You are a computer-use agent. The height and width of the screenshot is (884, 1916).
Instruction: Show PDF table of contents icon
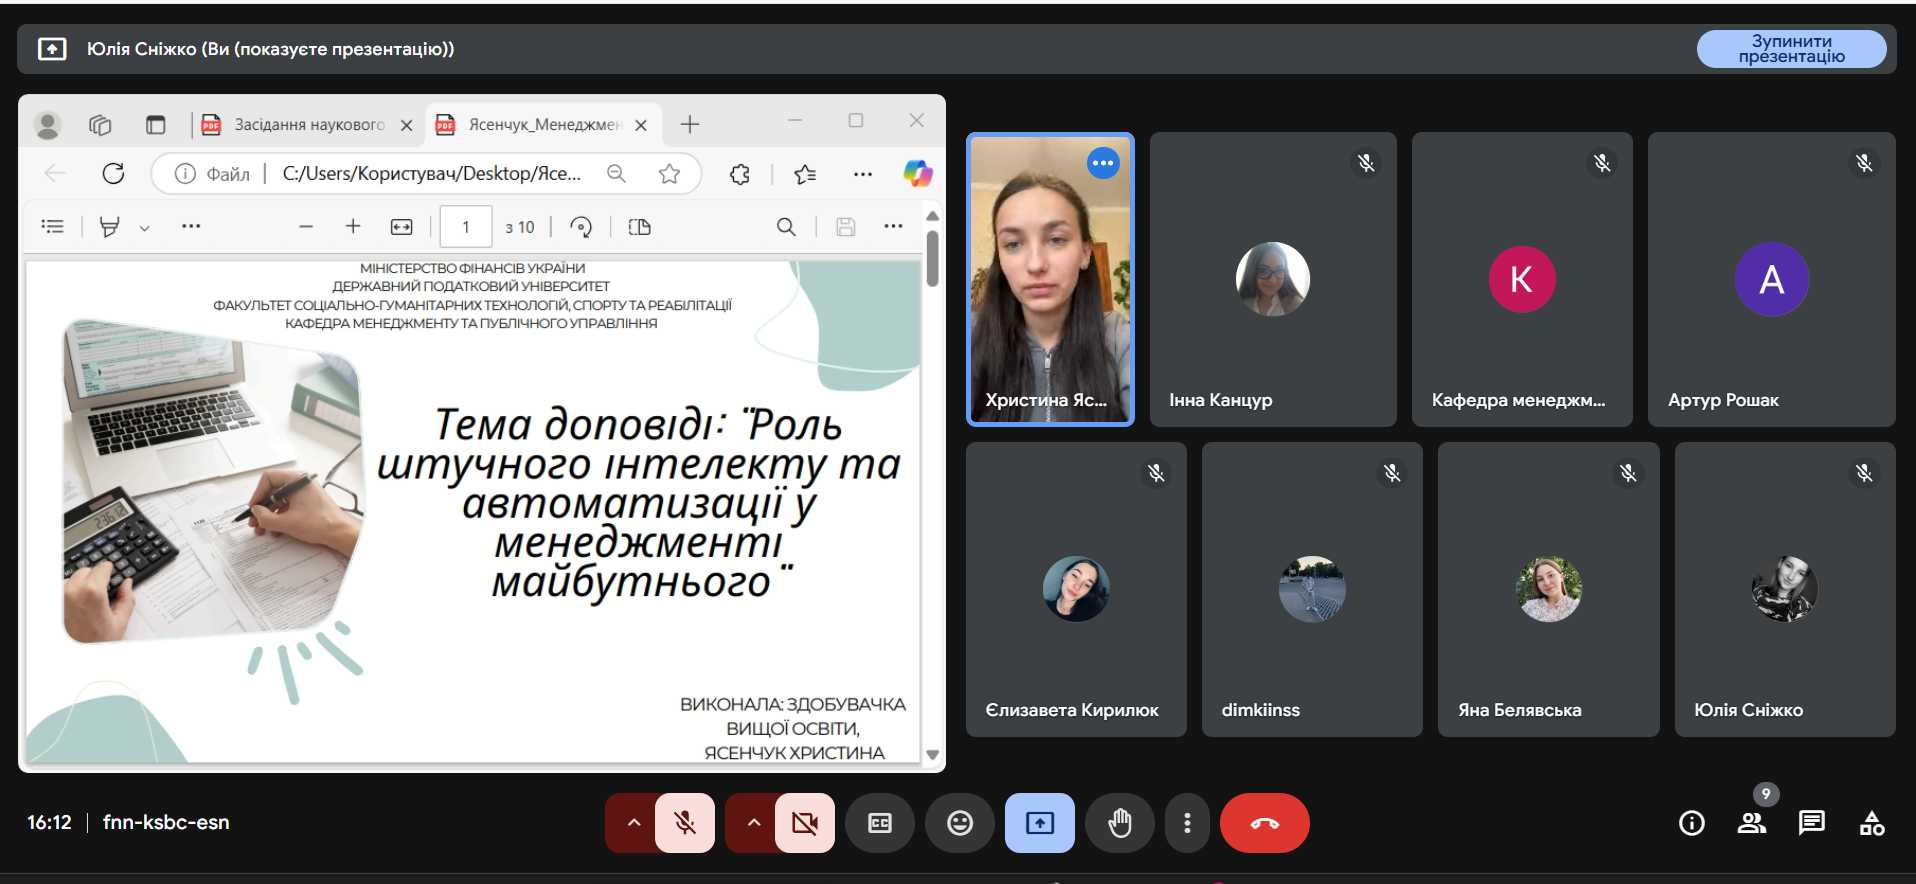(53, 227)
